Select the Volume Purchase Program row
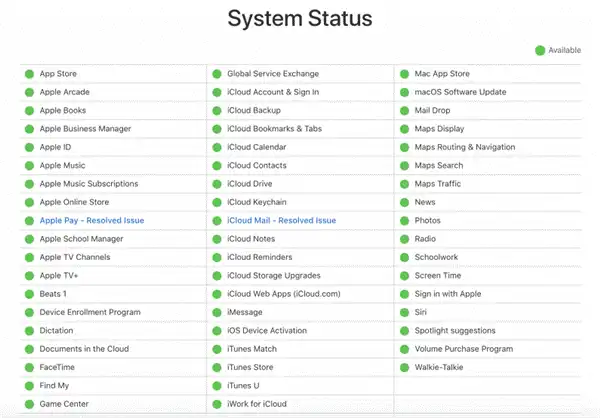 click(x=463, y=349)
